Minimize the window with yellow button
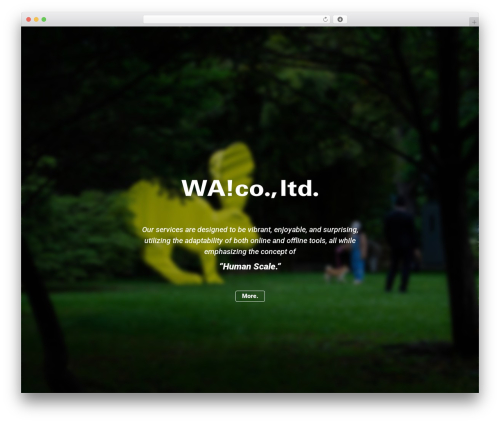500x423 pixels. (x=36, y=19)
